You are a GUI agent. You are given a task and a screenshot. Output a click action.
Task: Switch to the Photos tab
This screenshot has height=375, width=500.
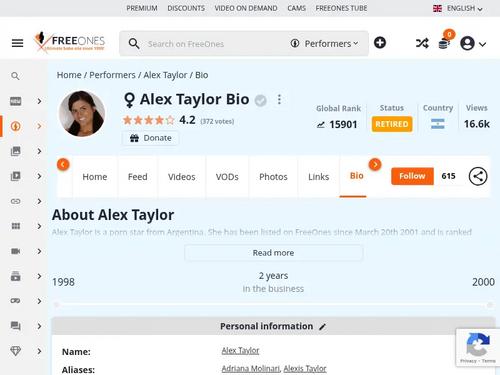click(x=273, y=177)
